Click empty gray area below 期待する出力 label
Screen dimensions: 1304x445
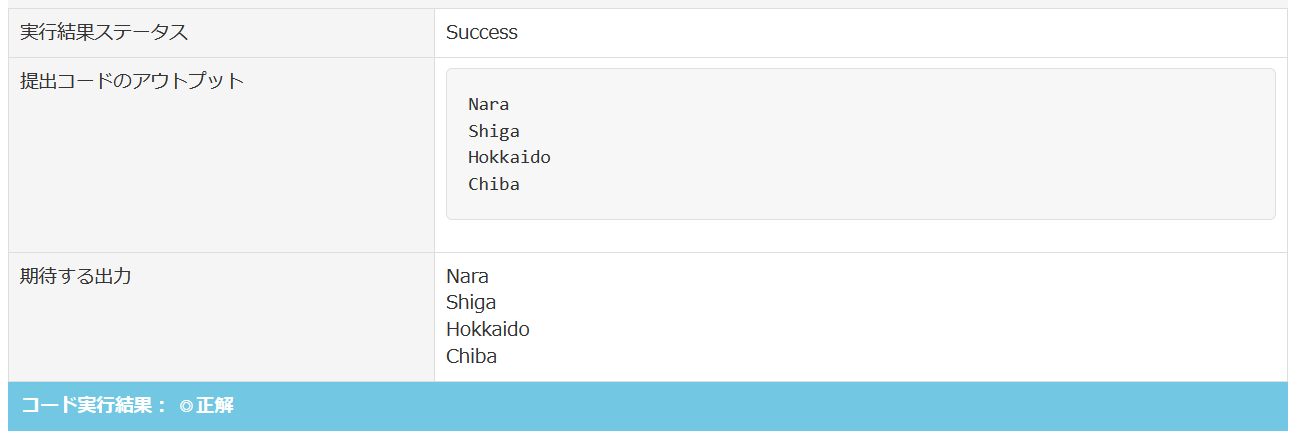[x=220, y=340]
